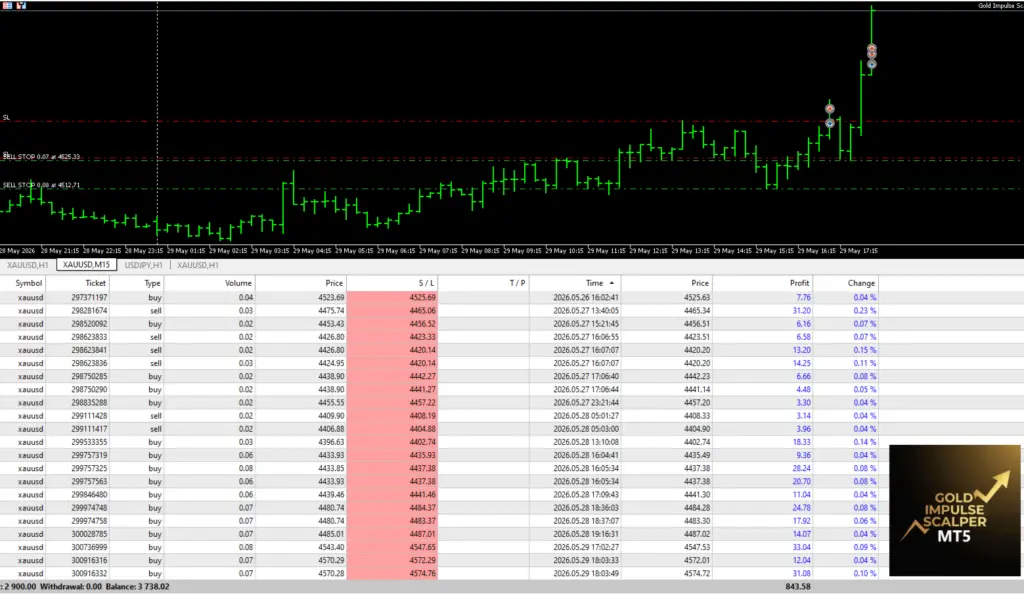The width and height of the screenshot is (1024, 594).
Task: Click the depth of market chart icon
Action: click(22, 5)
